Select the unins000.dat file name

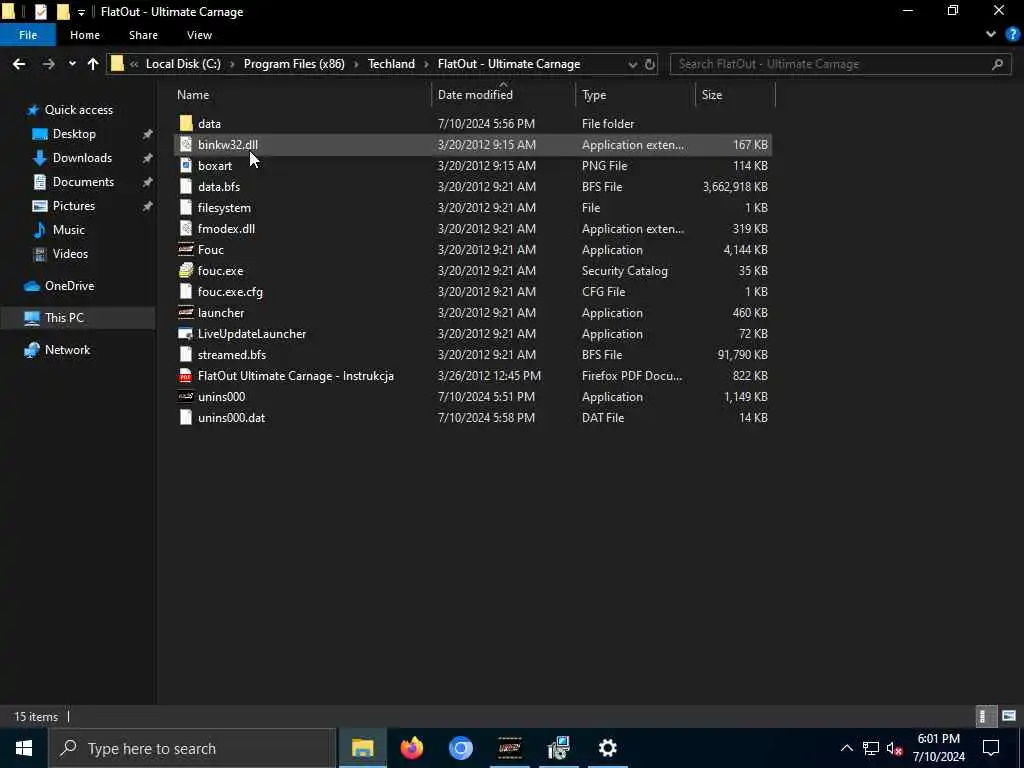pos(231,418)
